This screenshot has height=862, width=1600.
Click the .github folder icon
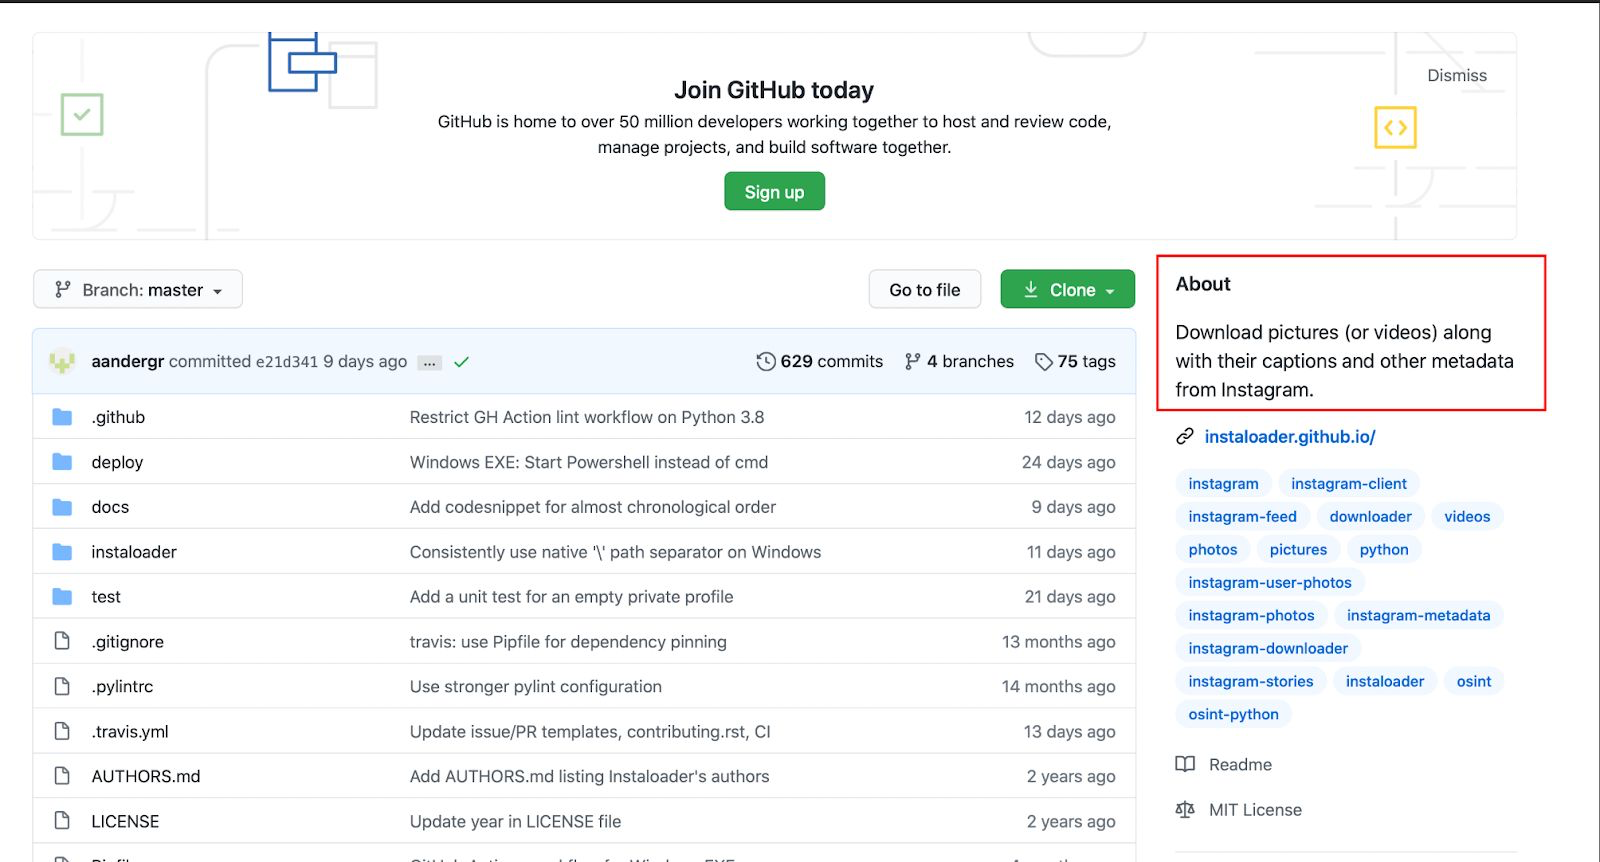pos(62,417)
